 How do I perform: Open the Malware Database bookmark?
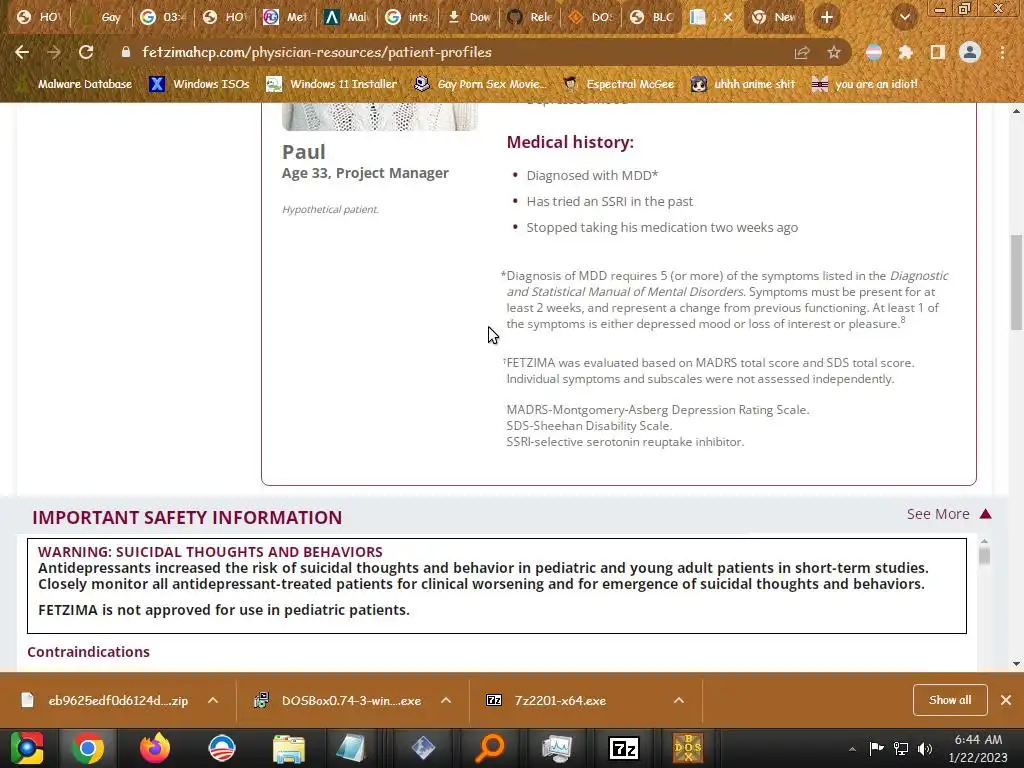75,84
